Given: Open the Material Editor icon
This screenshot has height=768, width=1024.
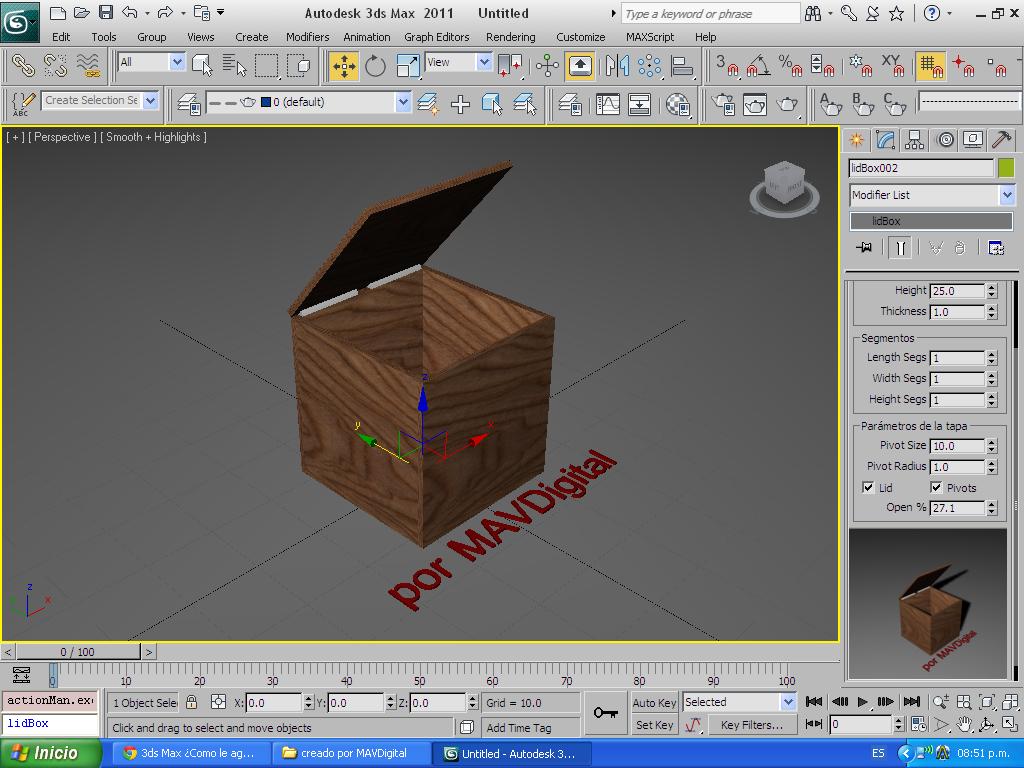Looking at the screenshot, I should coord(678,104).
